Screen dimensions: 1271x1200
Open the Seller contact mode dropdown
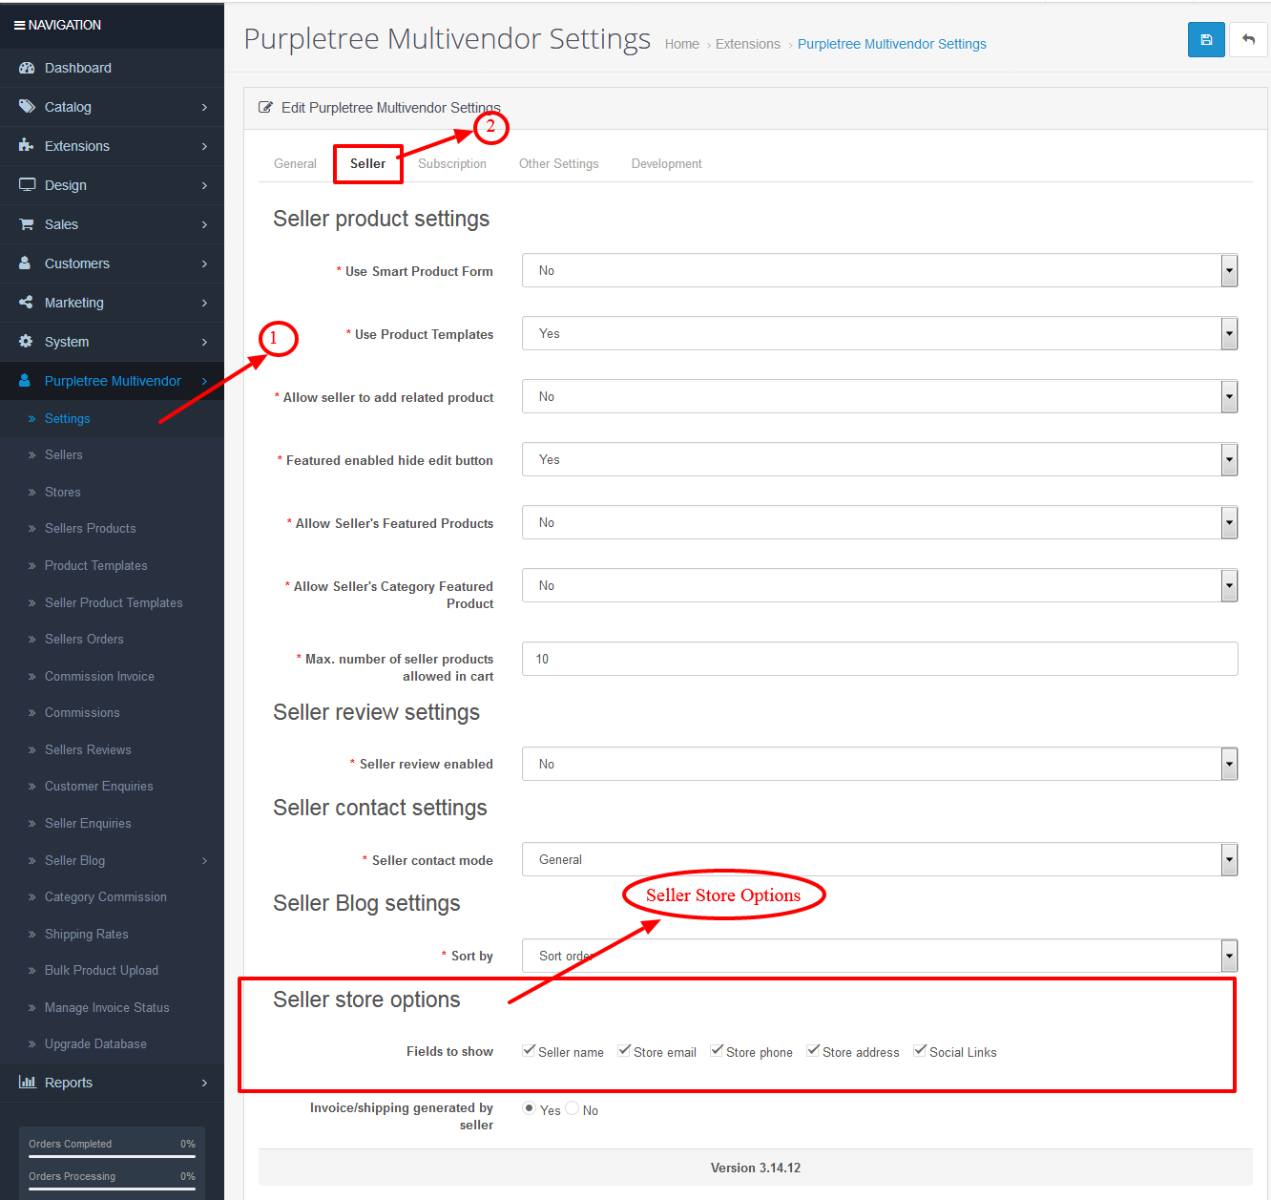point(880,859)
